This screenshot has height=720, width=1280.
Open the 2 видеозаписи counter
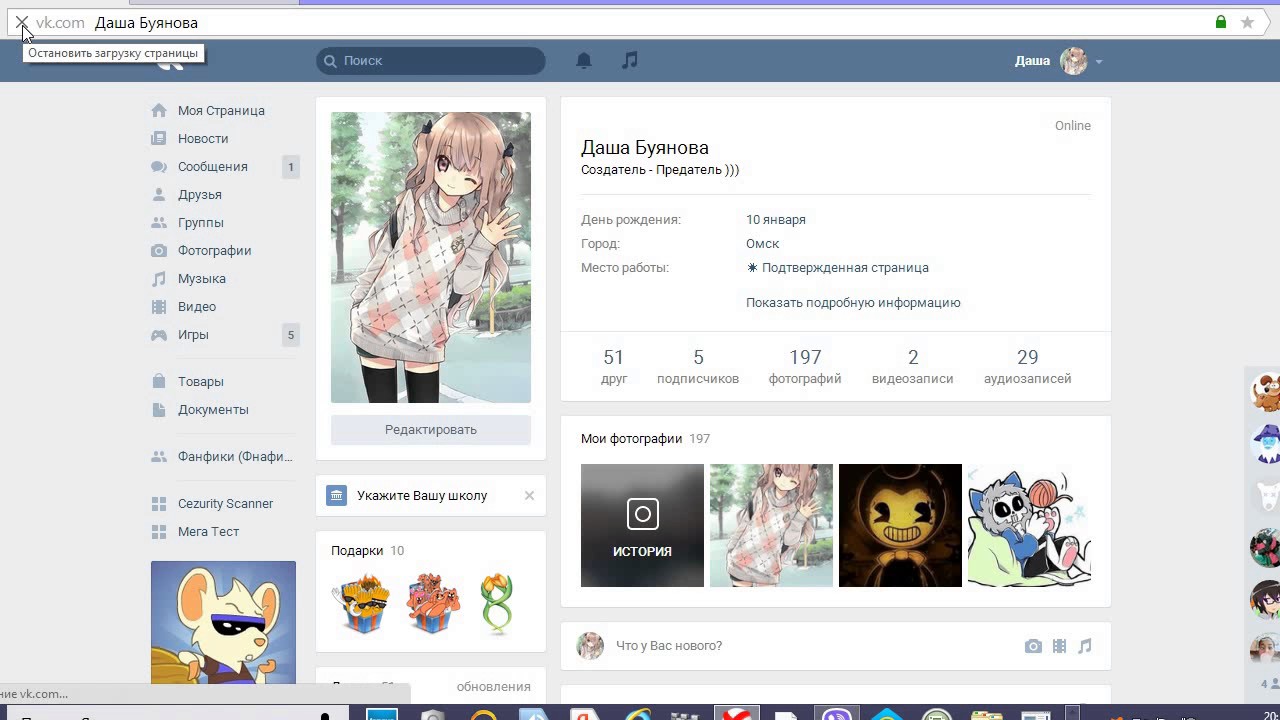[x=912, y=366]
